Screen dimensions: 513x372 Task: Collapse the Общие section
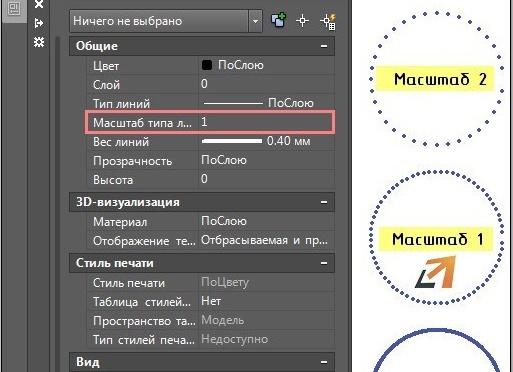coord(324,46)
